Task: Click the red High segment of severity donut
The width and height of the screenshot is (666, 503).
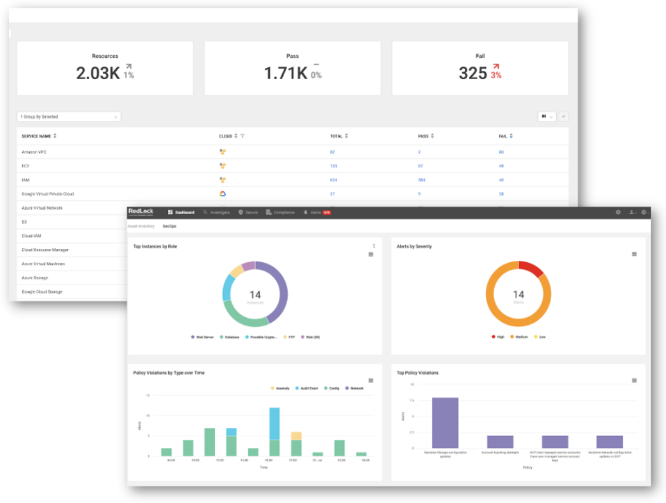Action: [x=531, y=268]
